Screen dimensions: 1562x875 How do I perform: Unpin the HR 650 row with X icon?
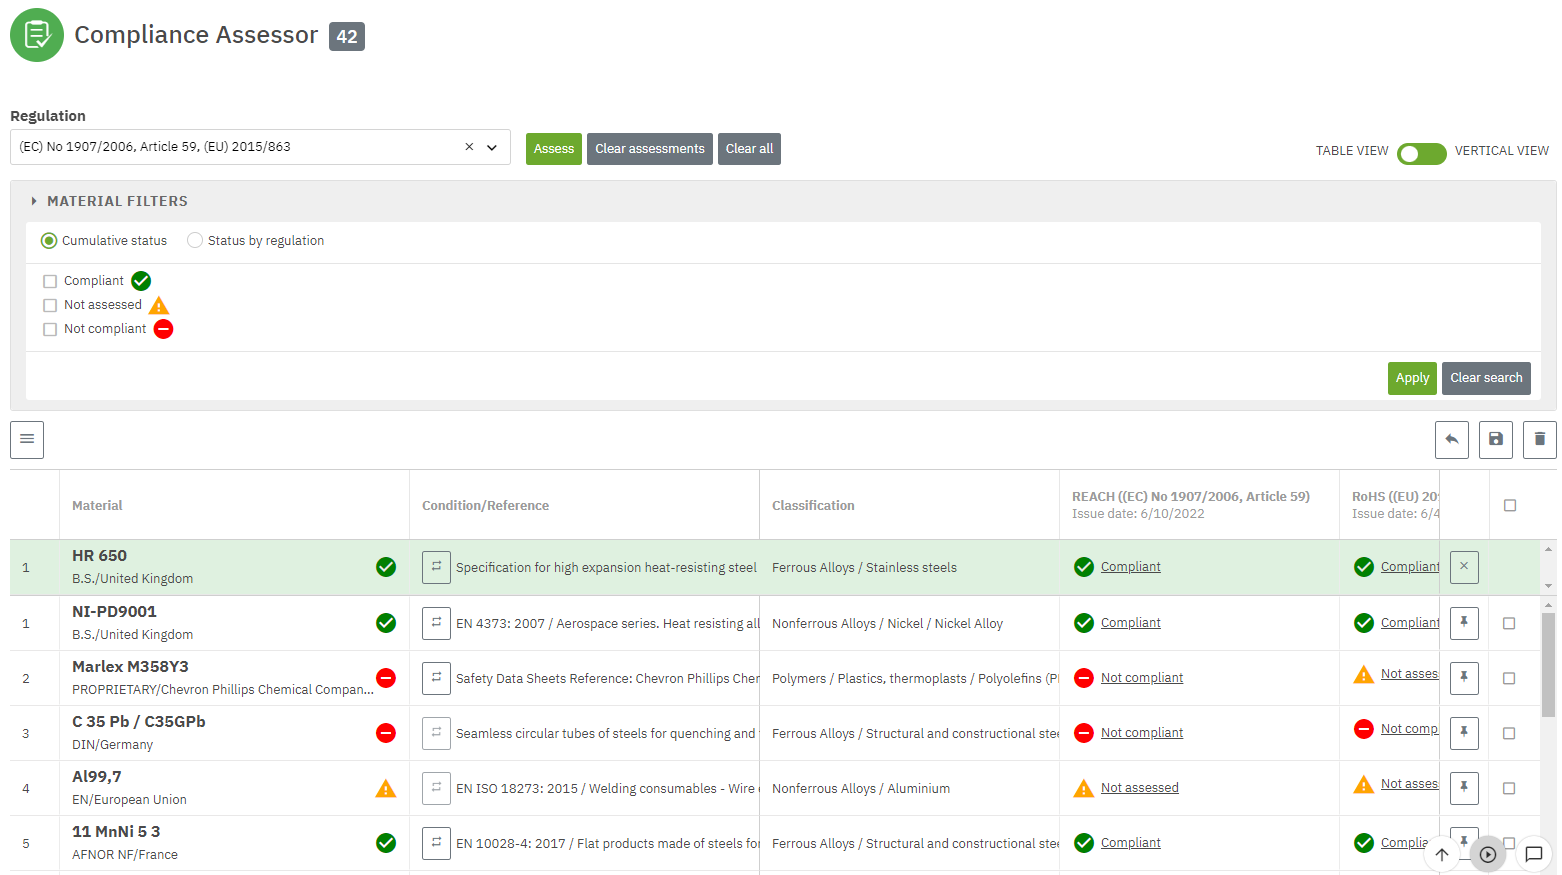(1463, 567)
